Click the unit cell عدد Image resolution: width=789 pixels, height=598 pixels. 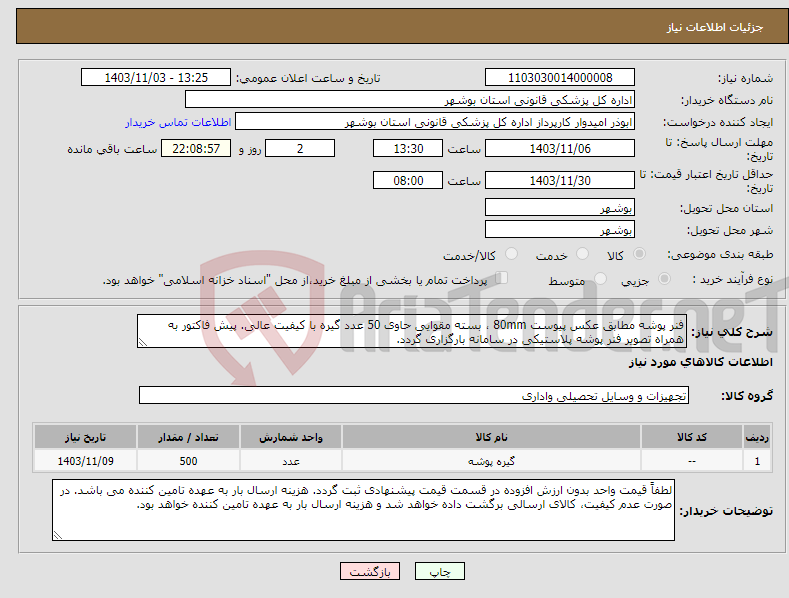click(x=291, y=461)
